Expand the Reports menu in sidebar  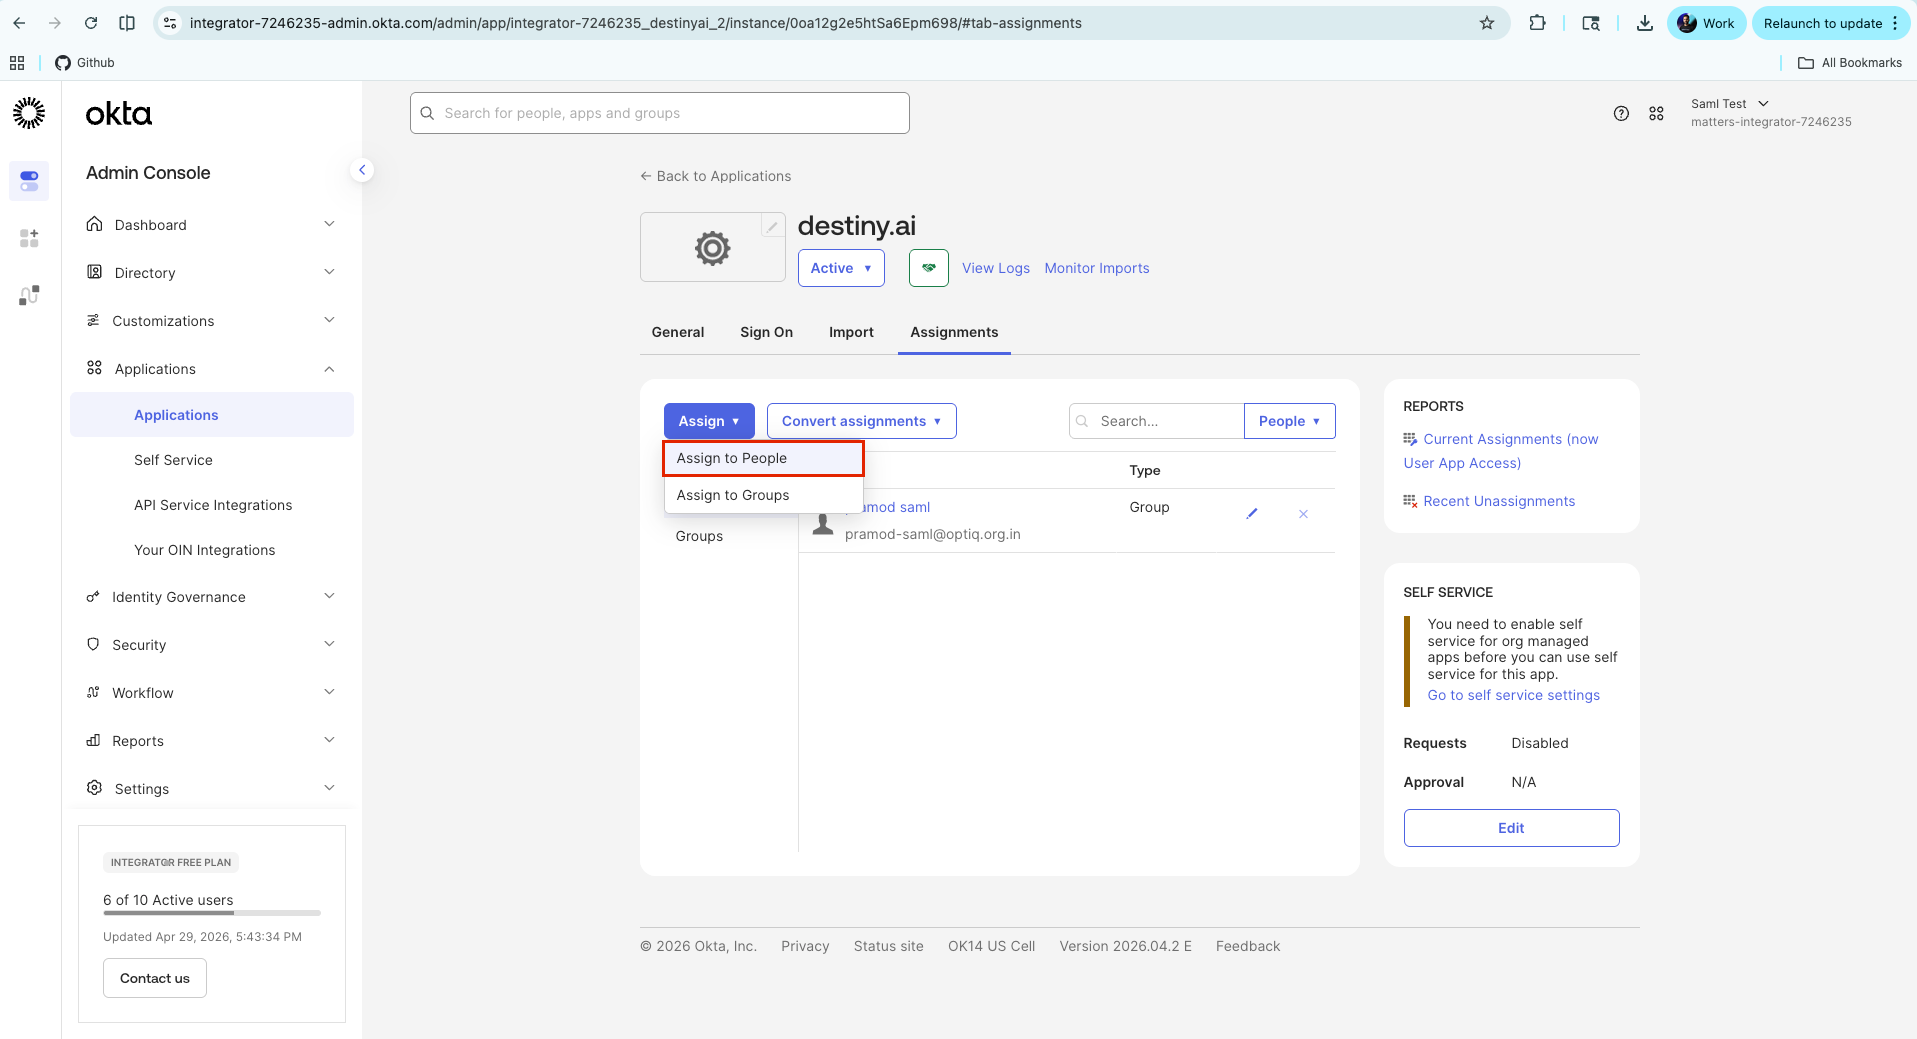pos(211,741)
